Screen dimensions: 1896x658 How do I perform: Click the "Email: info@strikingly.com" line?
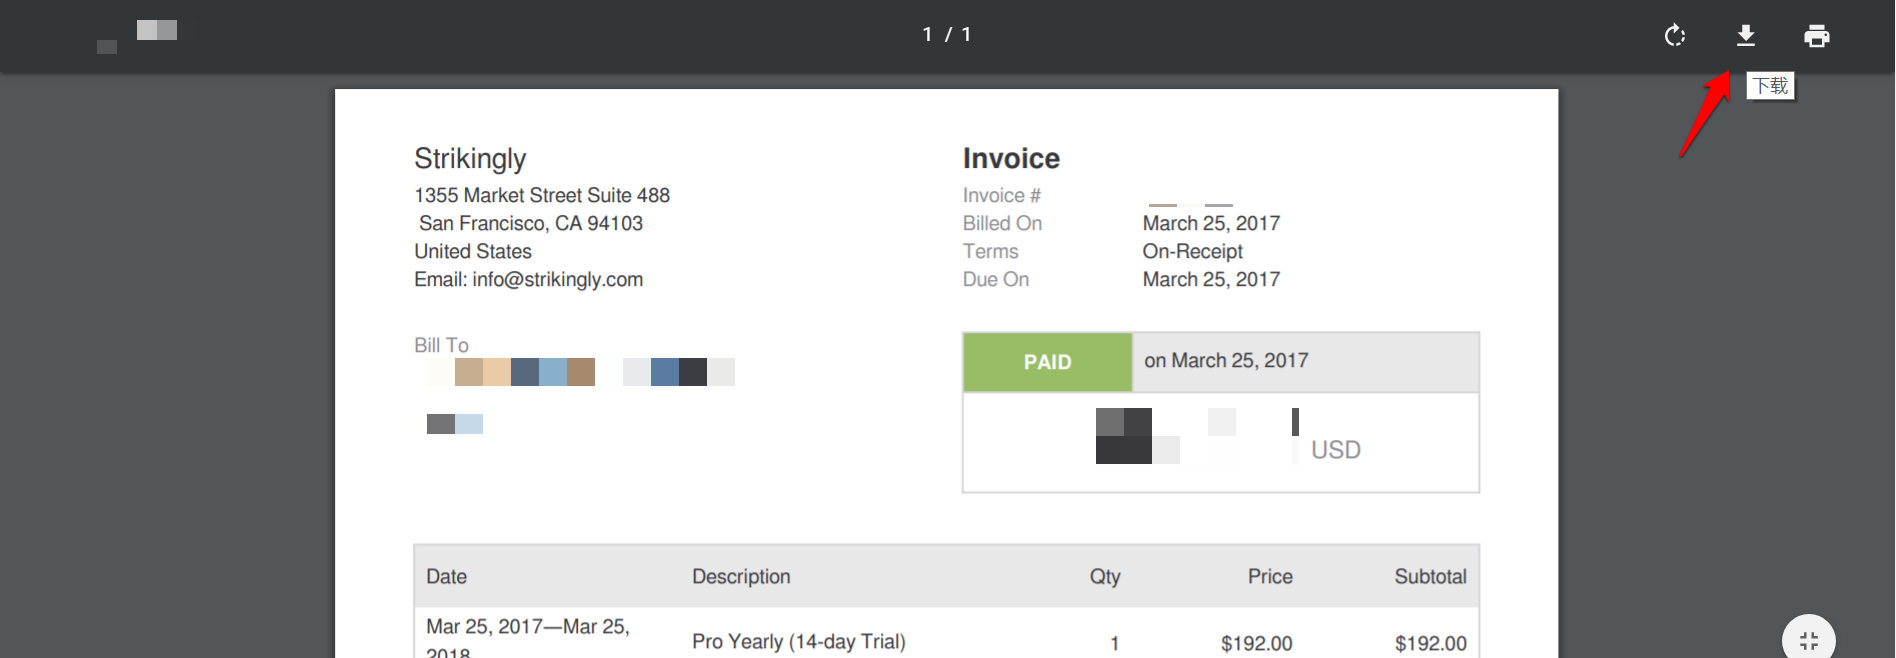(x=529, y=279)
